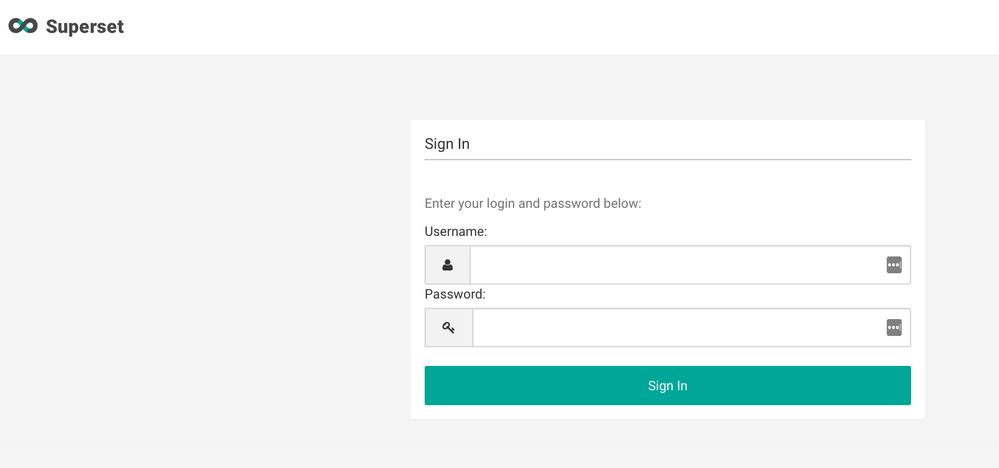Click white space right of Sign In heading
This screenshot has width=999, height=468.
coord(700,142)
